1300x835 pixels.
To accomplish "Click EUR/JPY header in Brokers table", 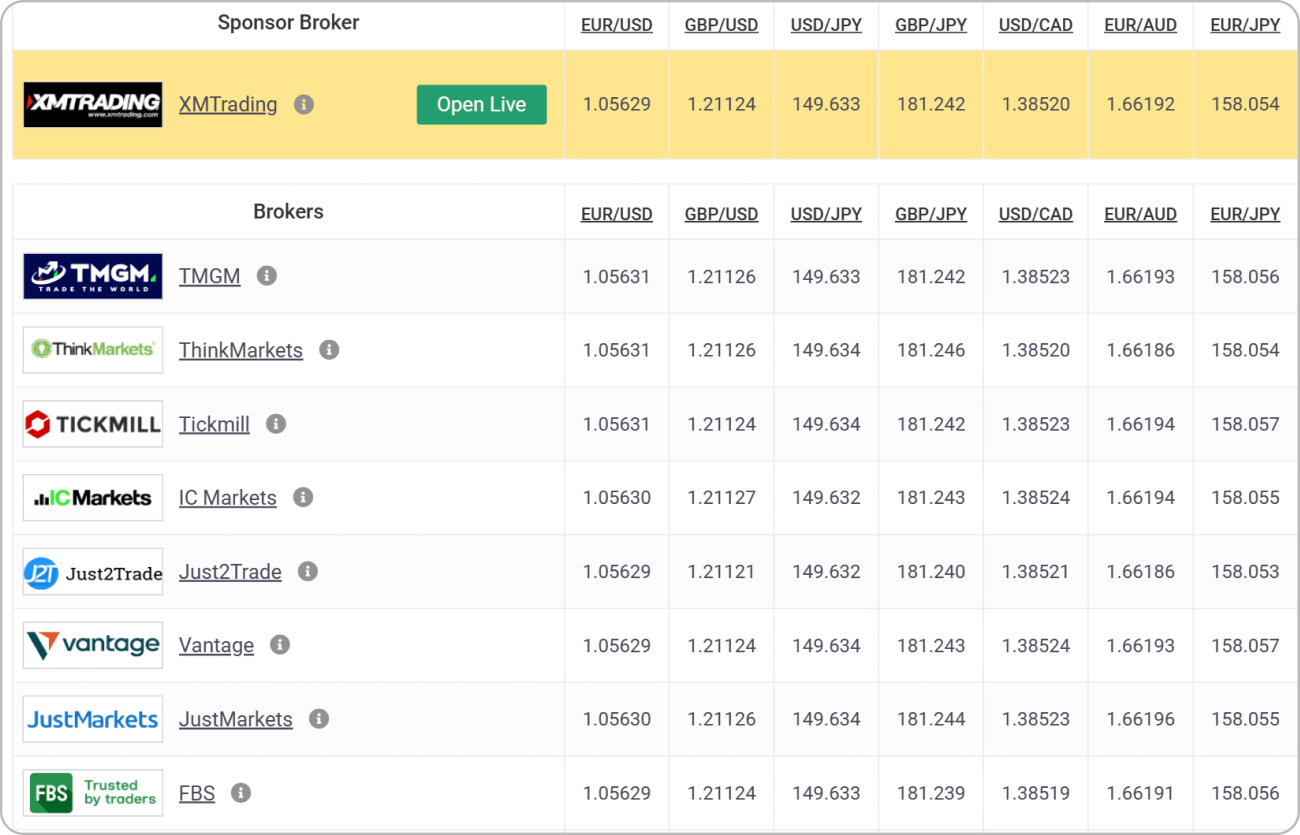I will tap(1245, 214).
